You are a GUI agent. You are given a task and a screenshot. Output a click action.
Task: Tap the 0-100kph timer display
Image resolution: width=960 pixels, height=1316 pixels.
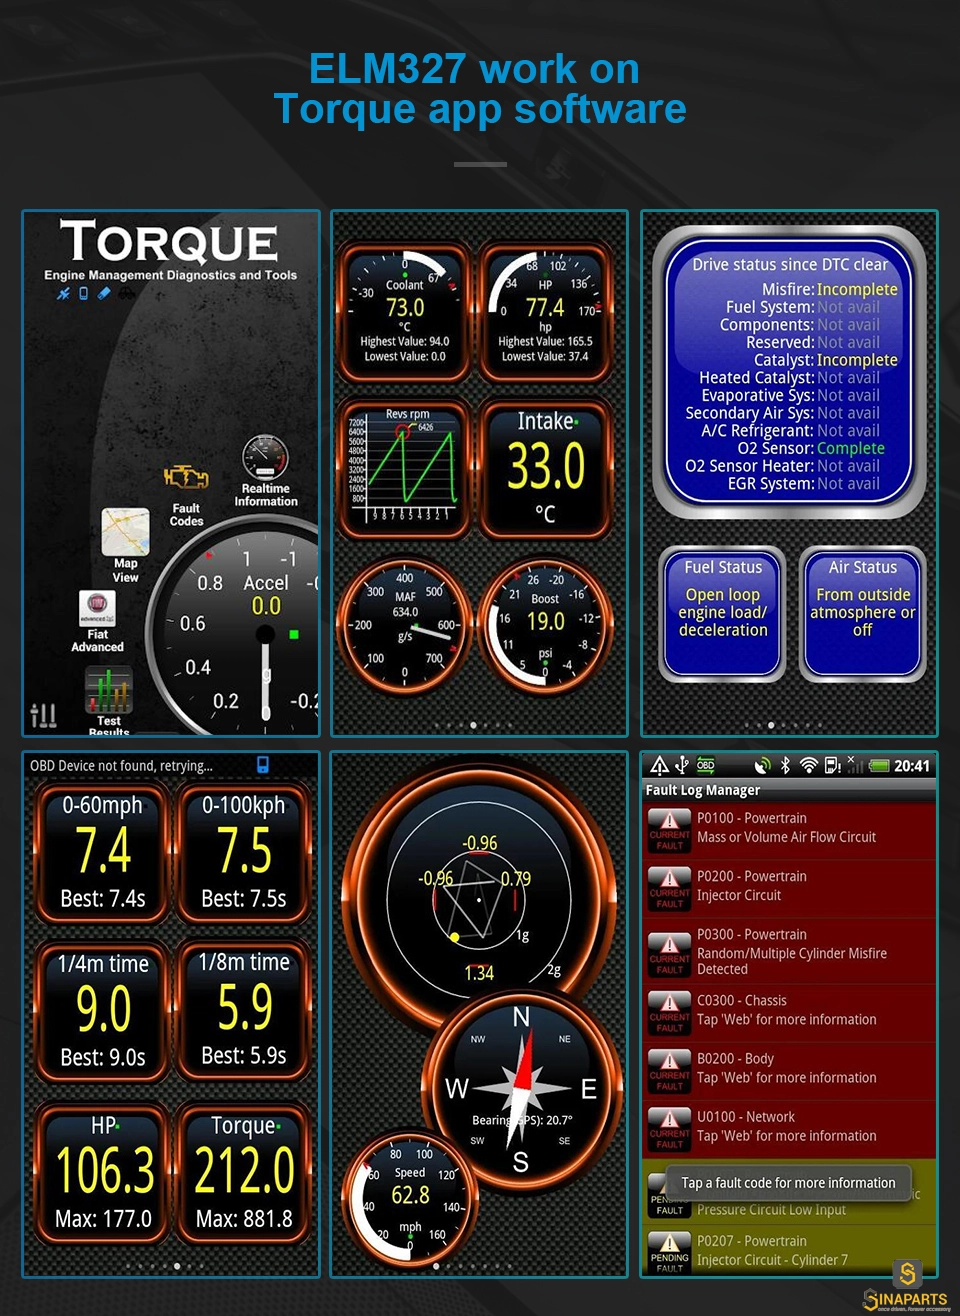(244, 853)
